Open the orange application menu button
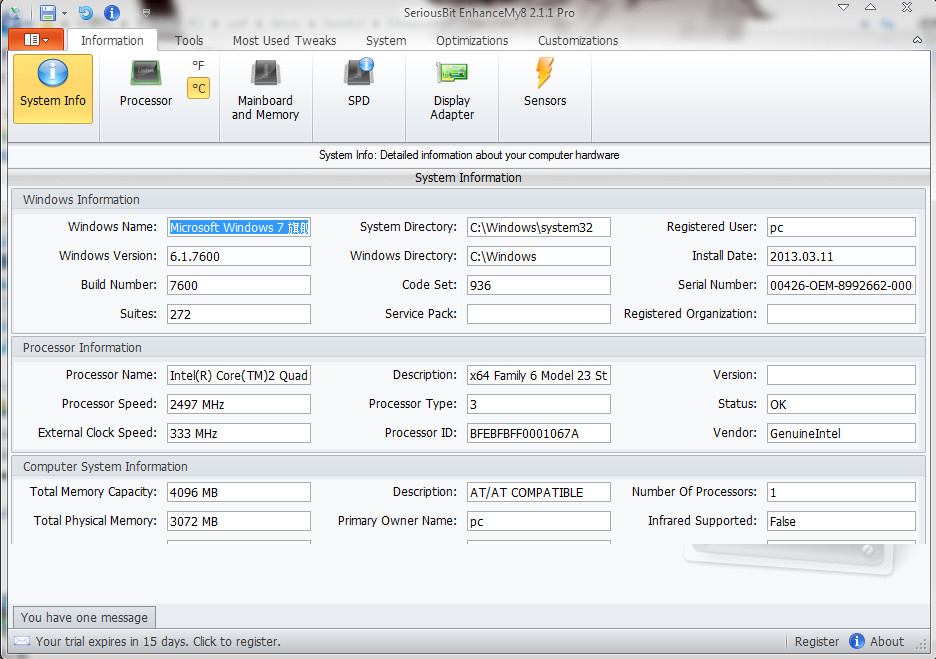The image size is (936, 659). click(36, 39)
